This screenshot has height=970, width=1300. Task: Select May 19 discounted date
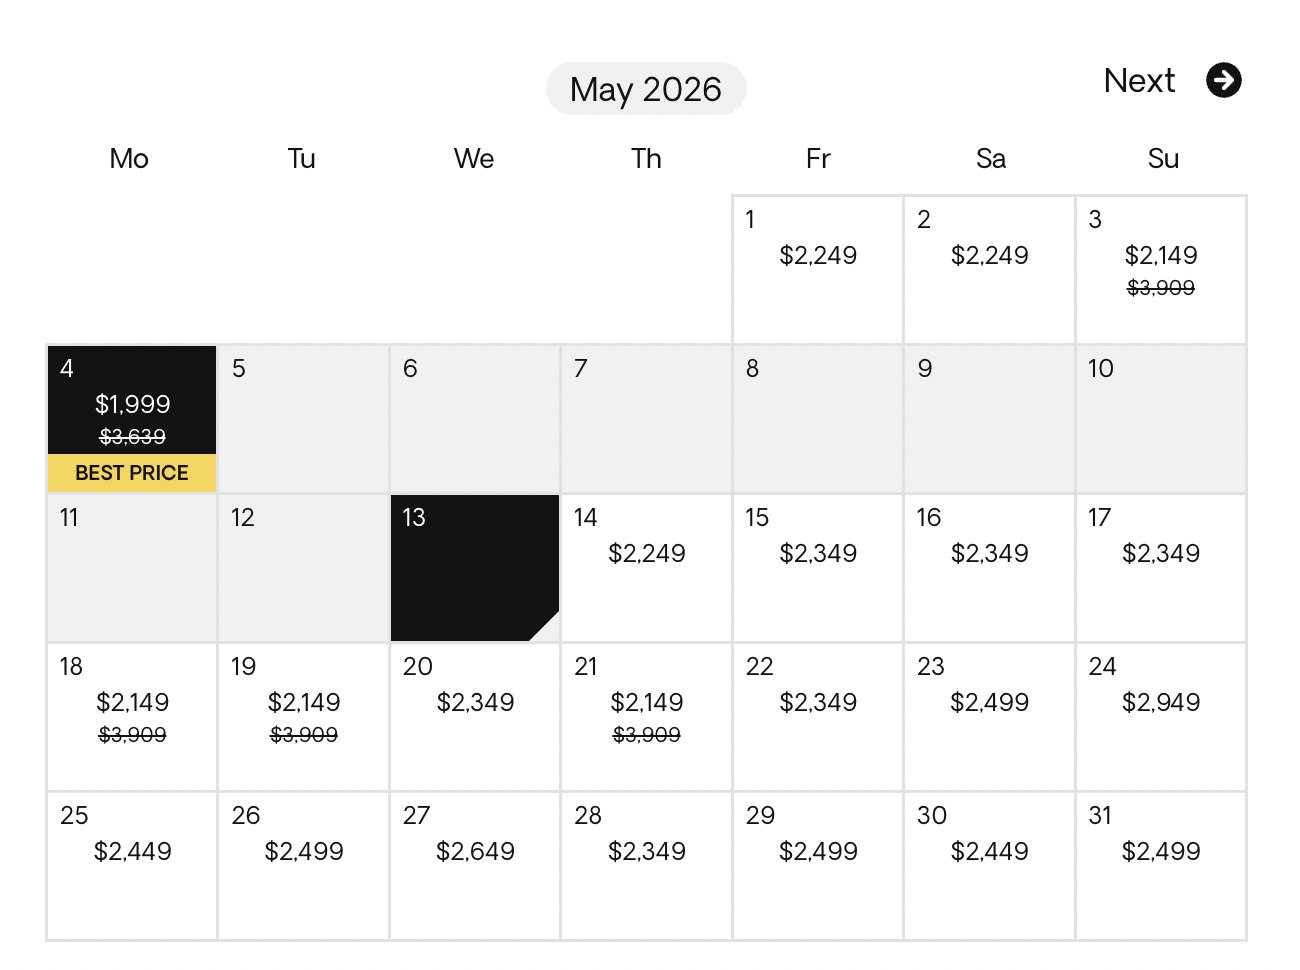coord(304,717)
